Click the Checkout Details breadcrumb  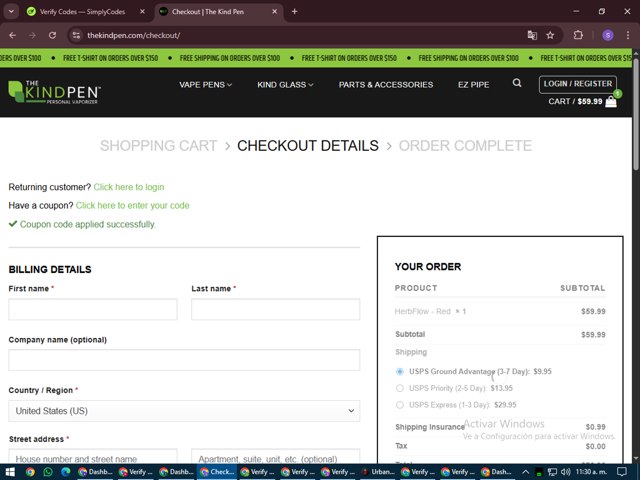[x=308, y=146]
